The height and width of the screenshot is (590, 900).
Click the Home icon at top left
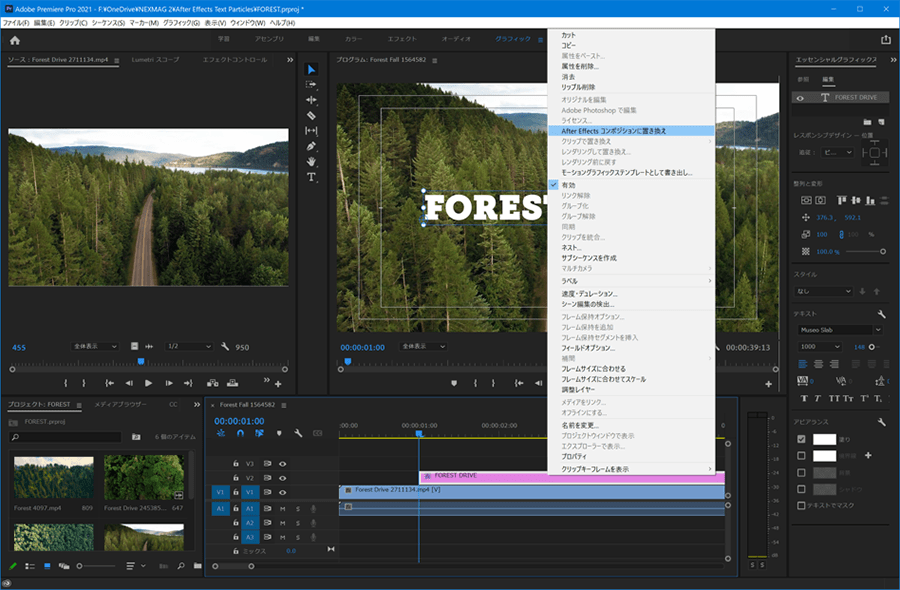[15, 40]
